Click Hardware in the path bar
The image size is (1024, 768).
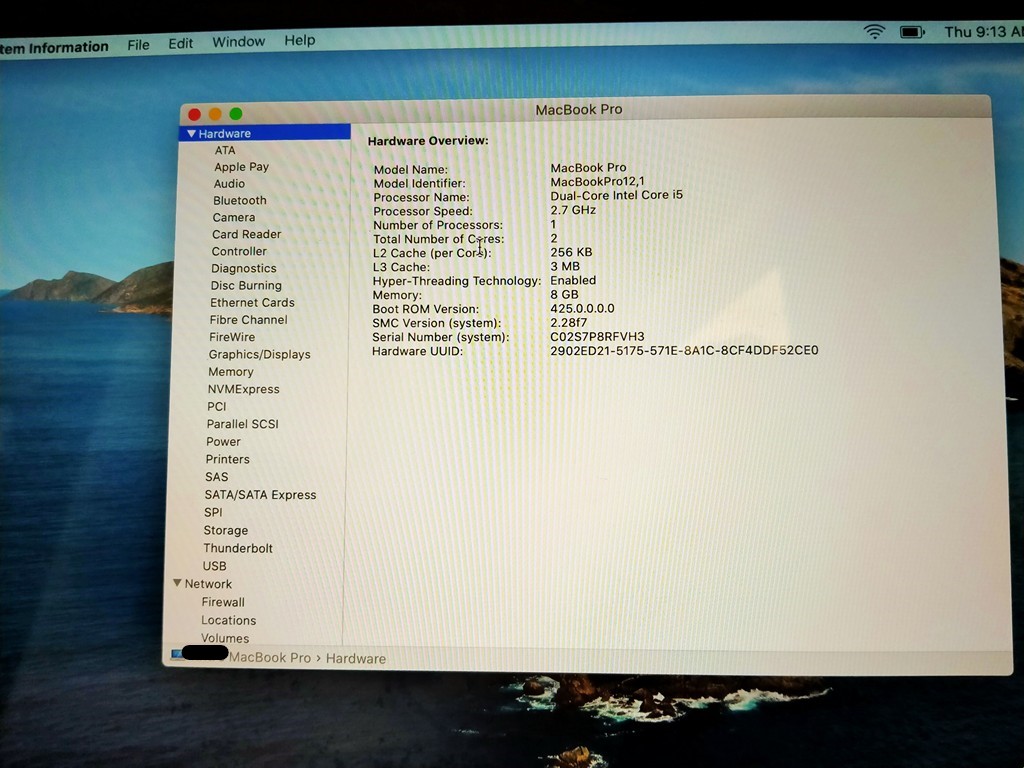coord(356,658)
